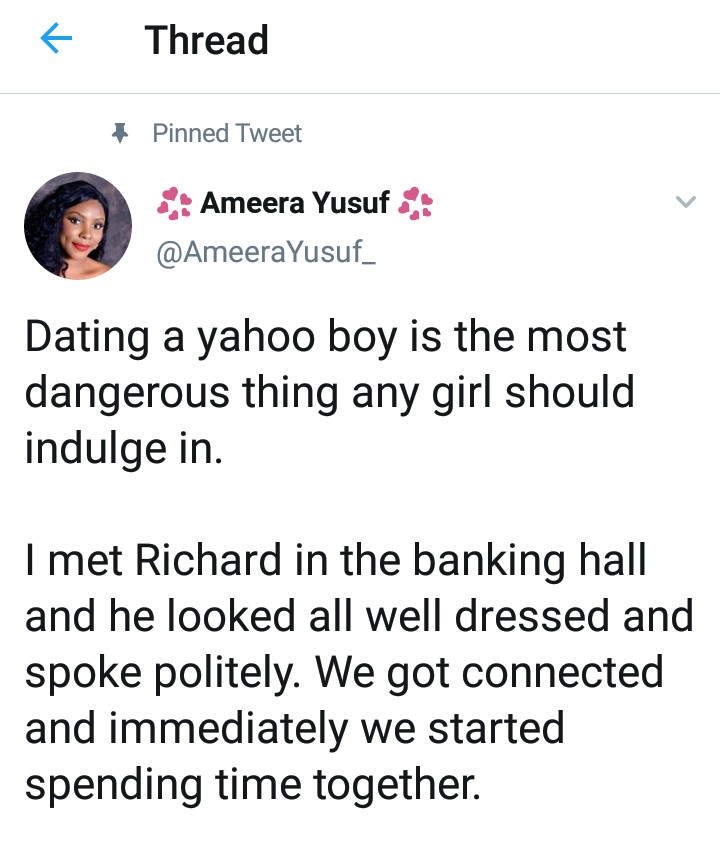
Task: Open the Ameera Yusuf display name
Action: tap(295, 205)
